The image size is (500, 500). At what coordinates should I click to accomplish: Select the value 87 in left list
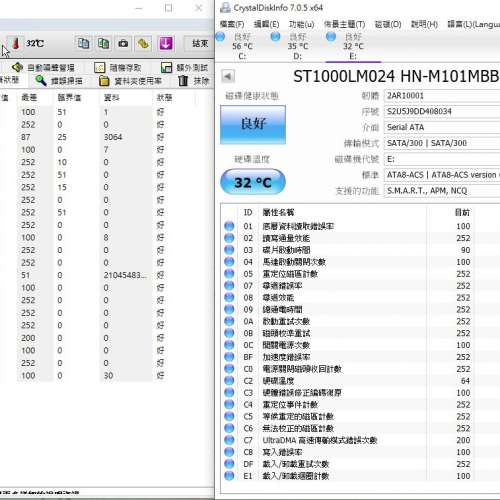click(x=26, y=137)
